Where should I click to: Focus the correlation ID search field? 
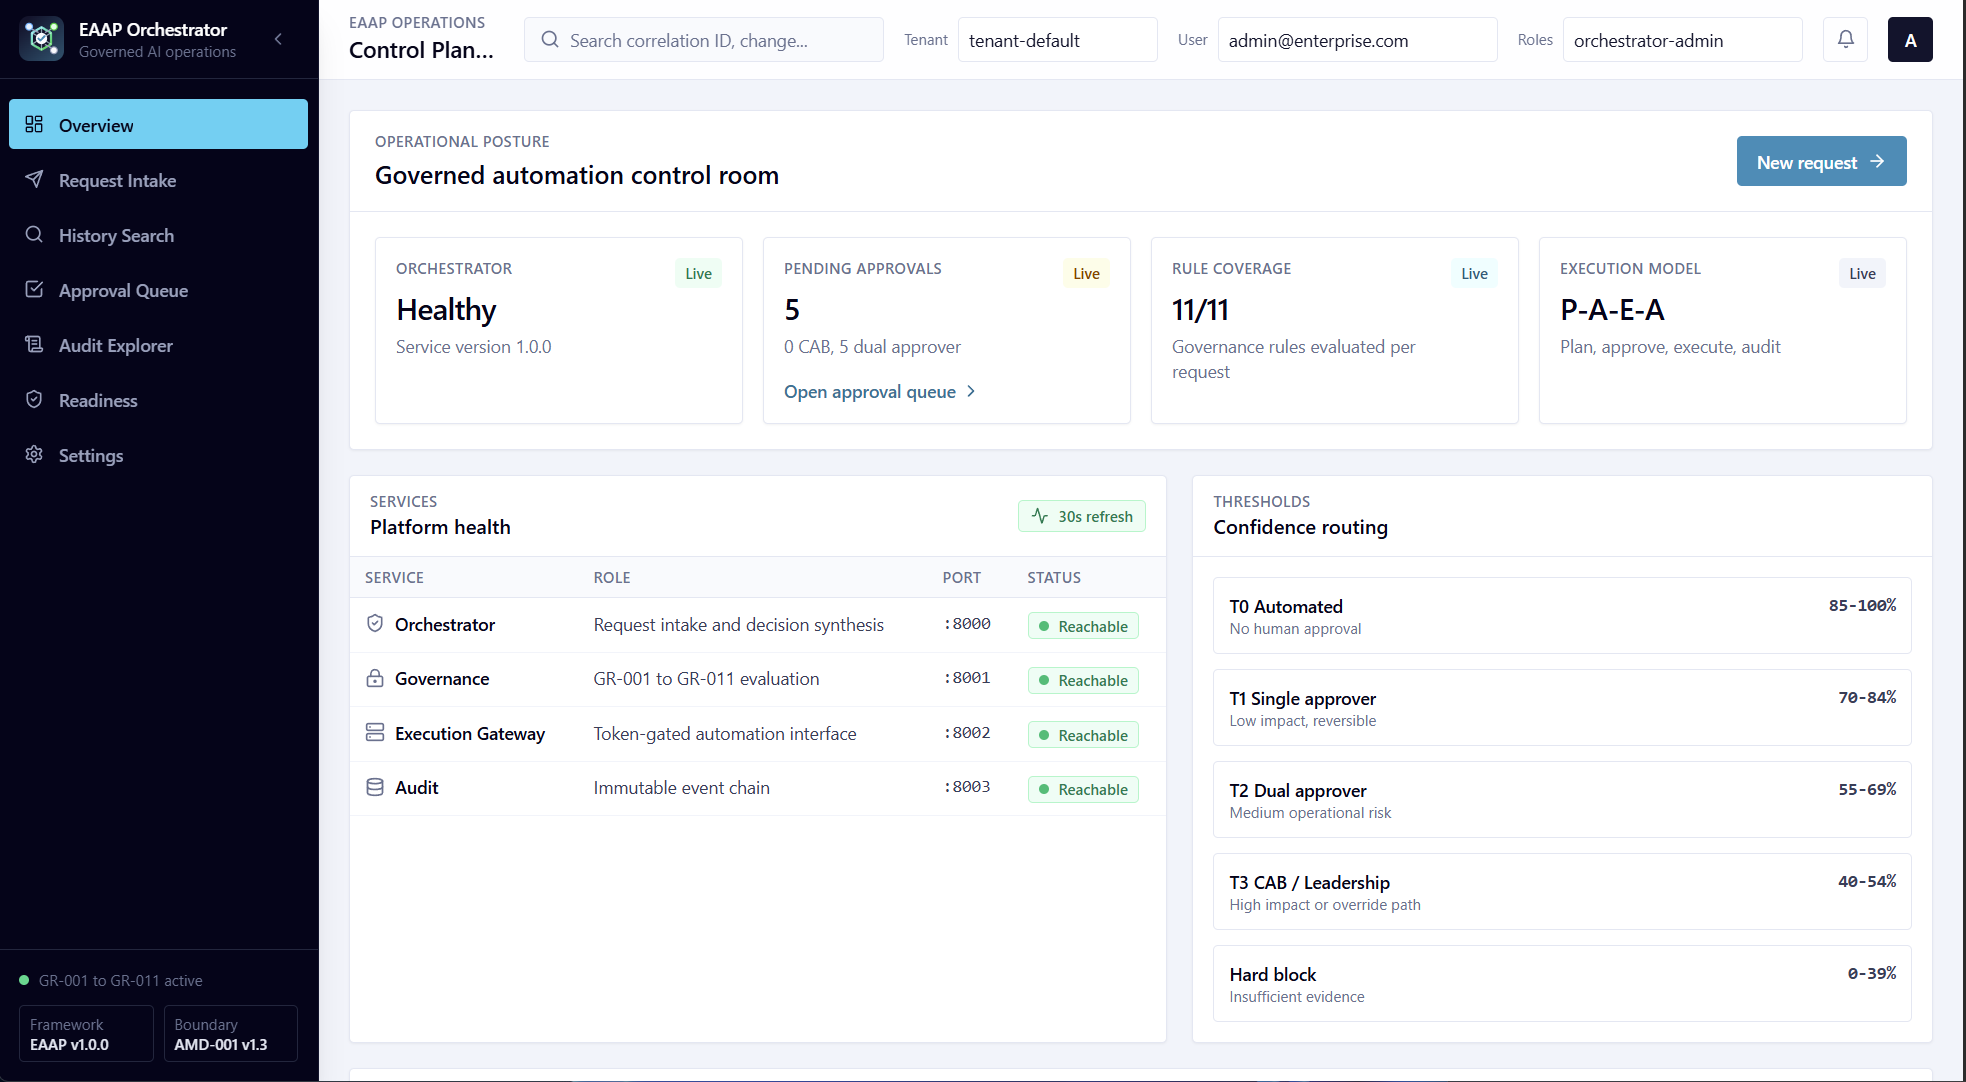[704, 40]
